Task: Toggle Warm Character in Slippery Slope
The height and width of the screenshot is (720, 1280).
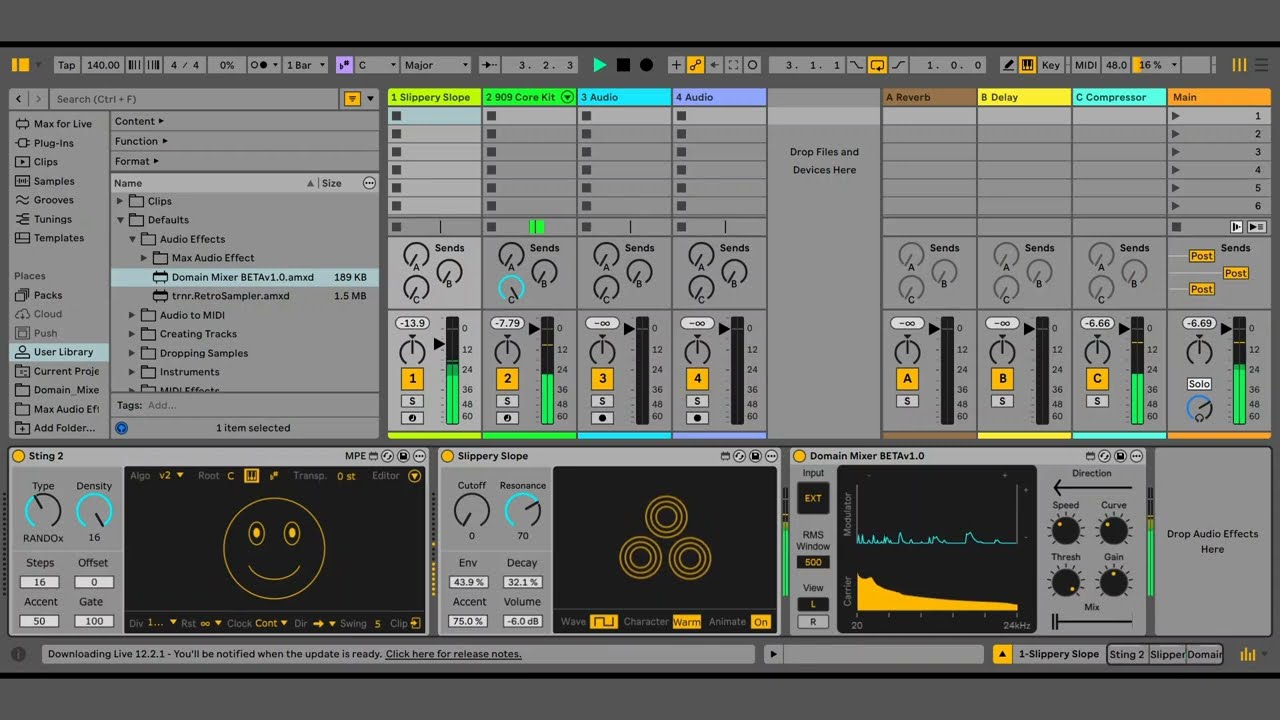Action: [x=687, y=622]
